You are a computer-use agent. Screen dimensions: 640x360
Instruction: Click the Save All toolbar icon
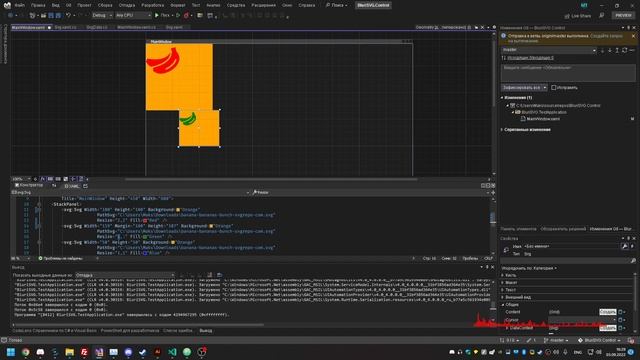(58, 15)
